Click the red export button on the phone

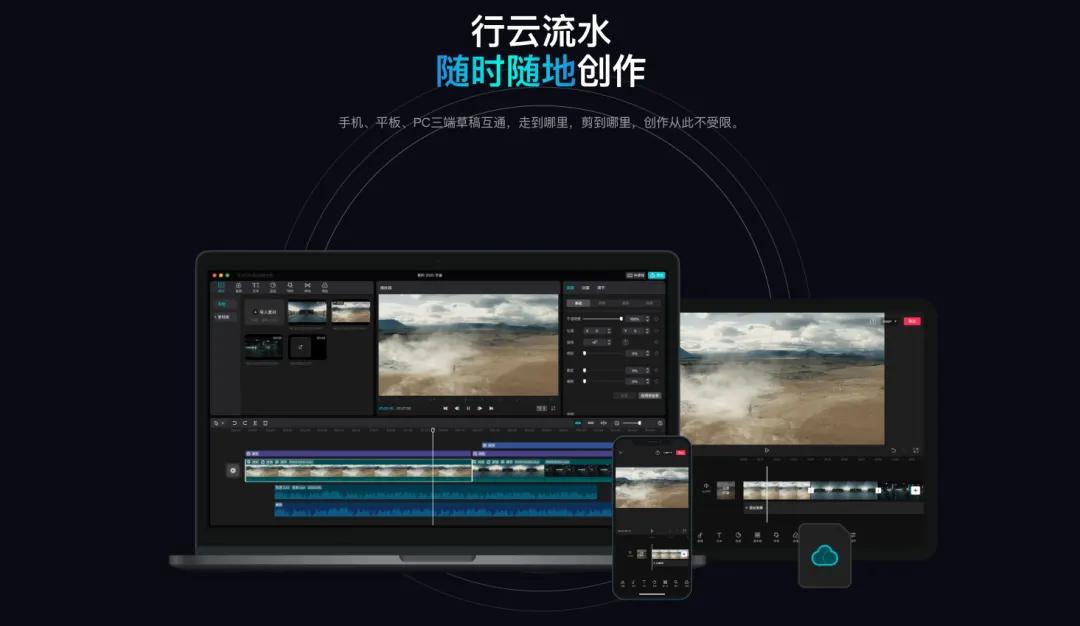(x=681, y=453)
